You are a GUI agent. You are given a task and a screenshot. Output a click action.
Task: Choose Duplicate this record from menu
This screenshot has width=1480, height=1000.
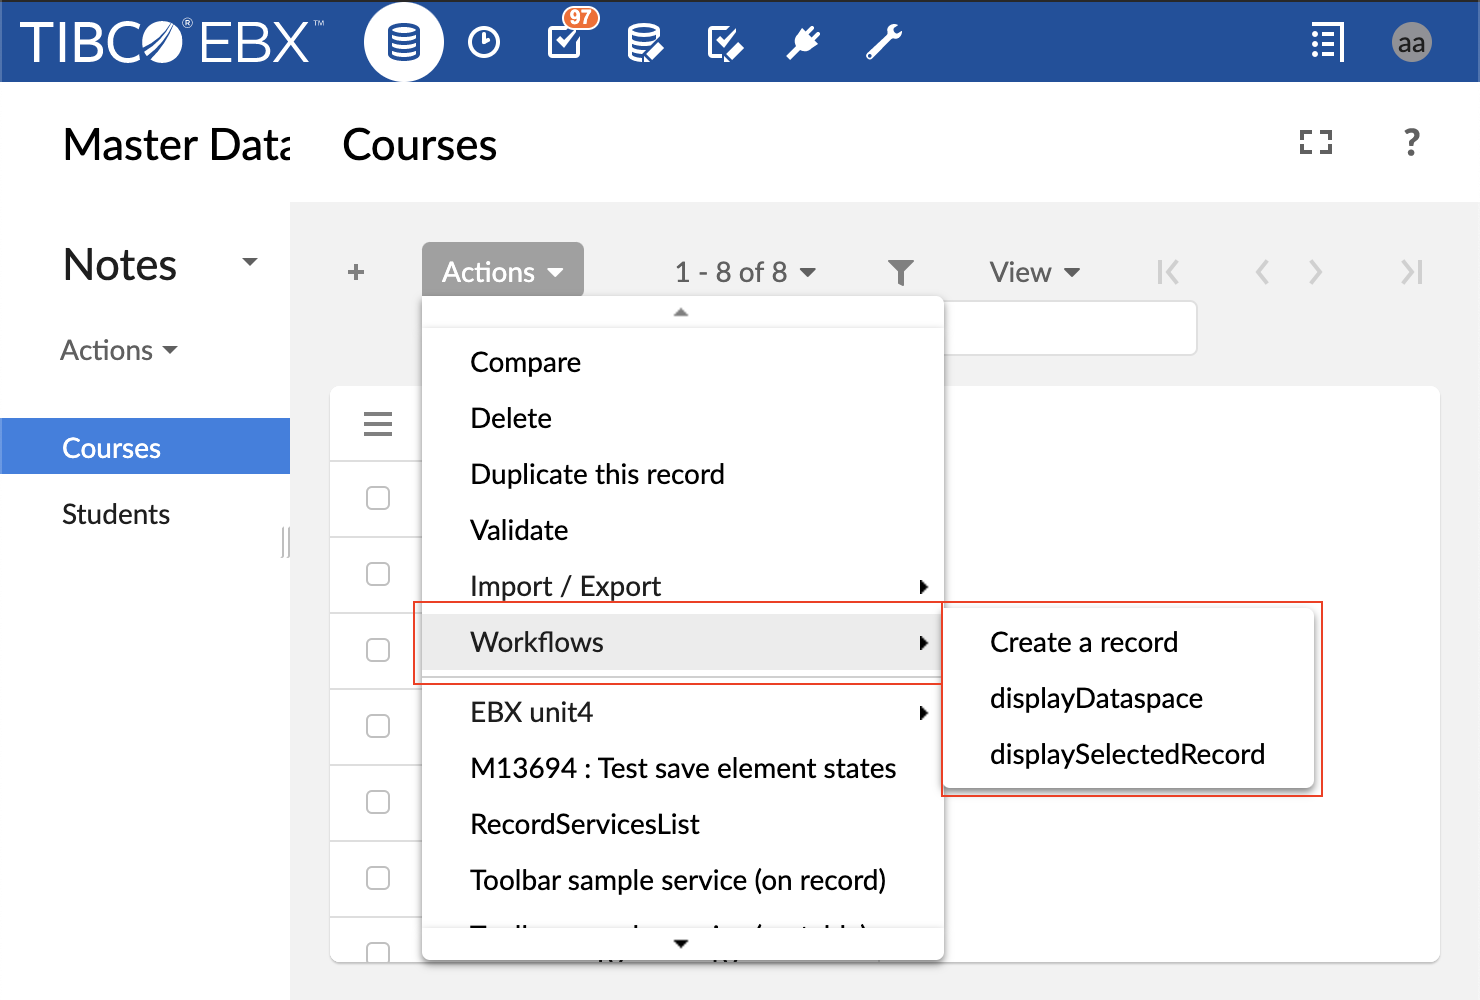coord(597,474)
